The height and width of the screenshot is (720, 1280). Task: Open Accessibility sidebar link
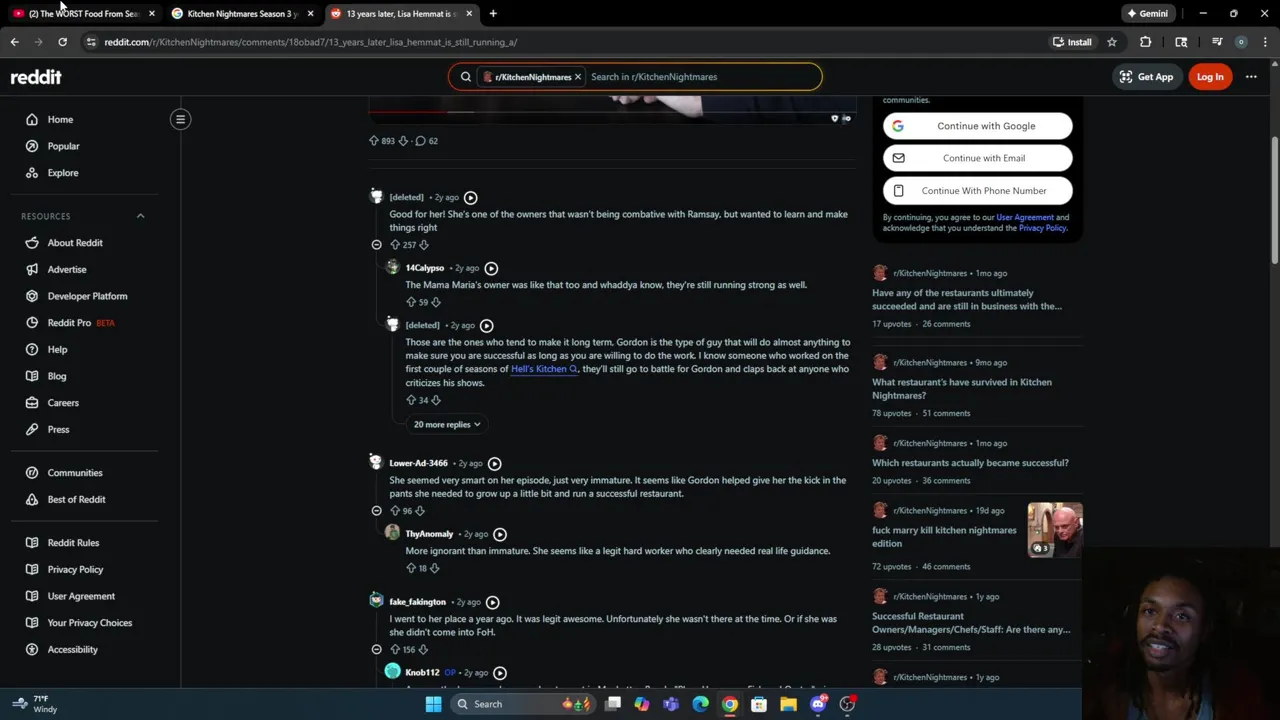pyautogui.click(x=72, y=649)
